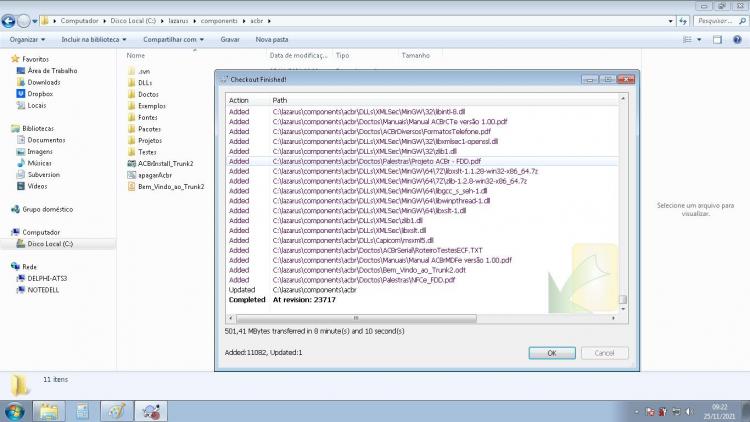The height and width of the screenshot is (422, 750).
Task: Select Disco Local (C:) in the sidebar
Action: (x=45, y=244)
